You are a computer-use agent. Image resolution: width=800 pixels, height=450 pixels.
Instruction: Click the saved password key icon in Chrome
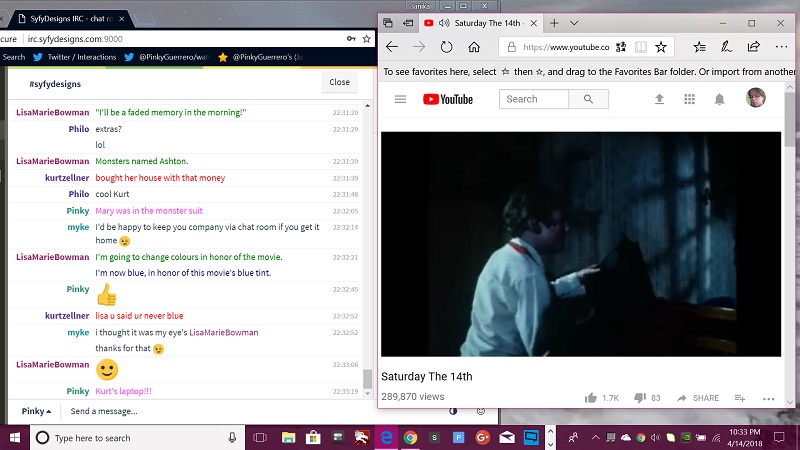point(351,39)
